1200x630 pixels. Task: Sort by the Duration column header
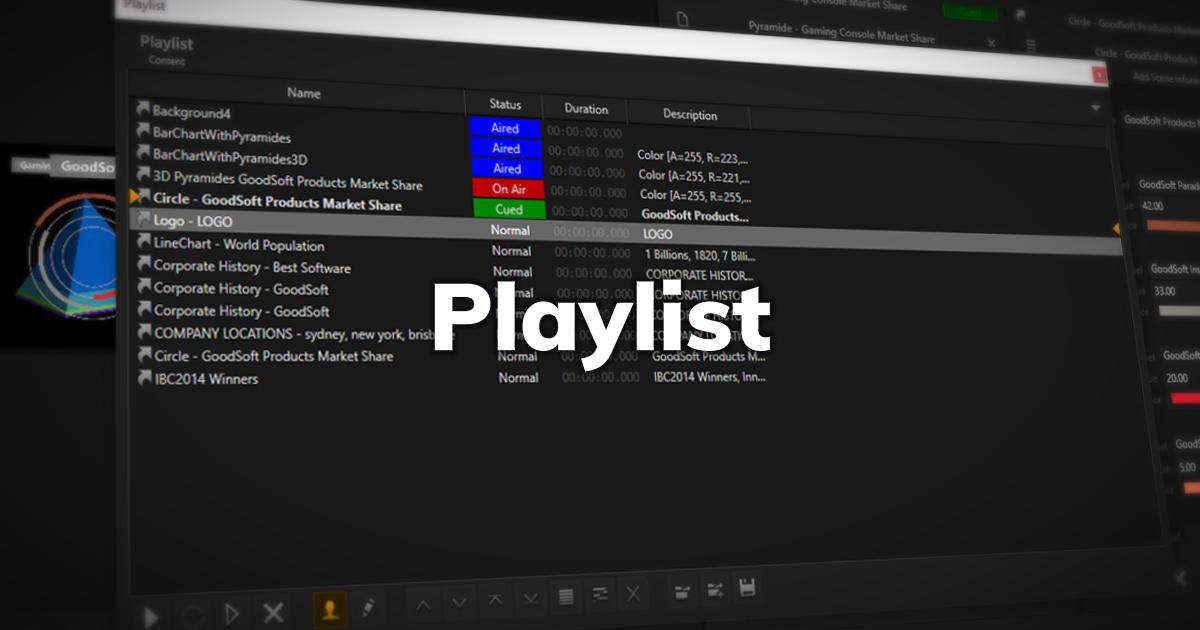(x=586, y=109)
